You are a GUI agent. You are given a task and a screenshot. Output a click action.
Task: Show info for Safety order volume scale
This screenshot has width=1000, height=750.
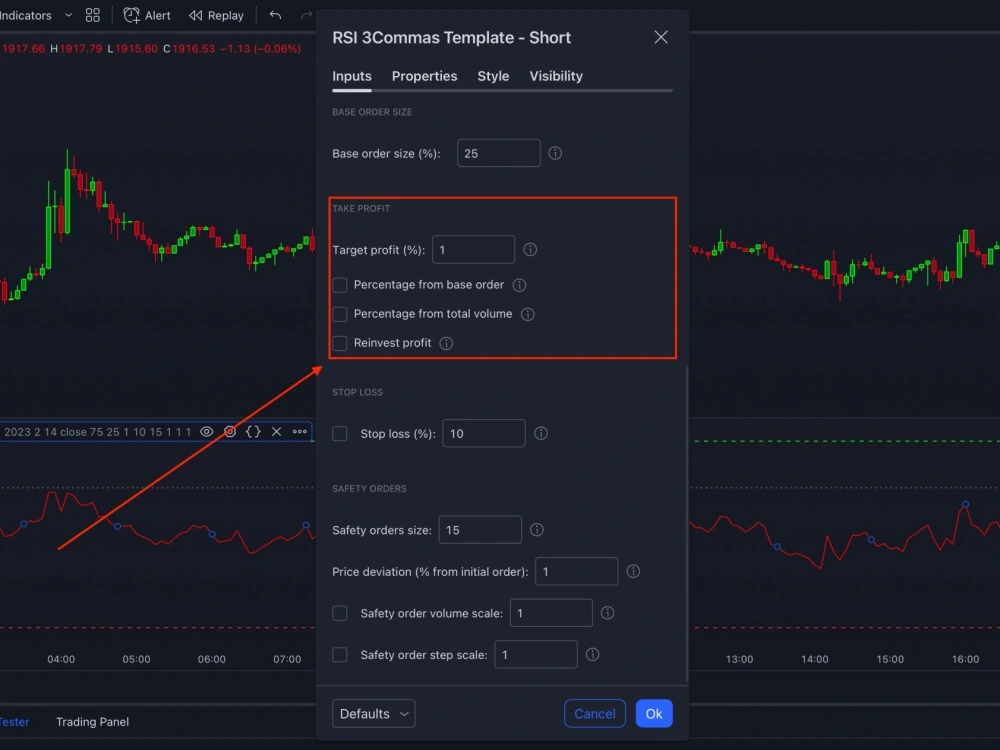coord(607,613)
